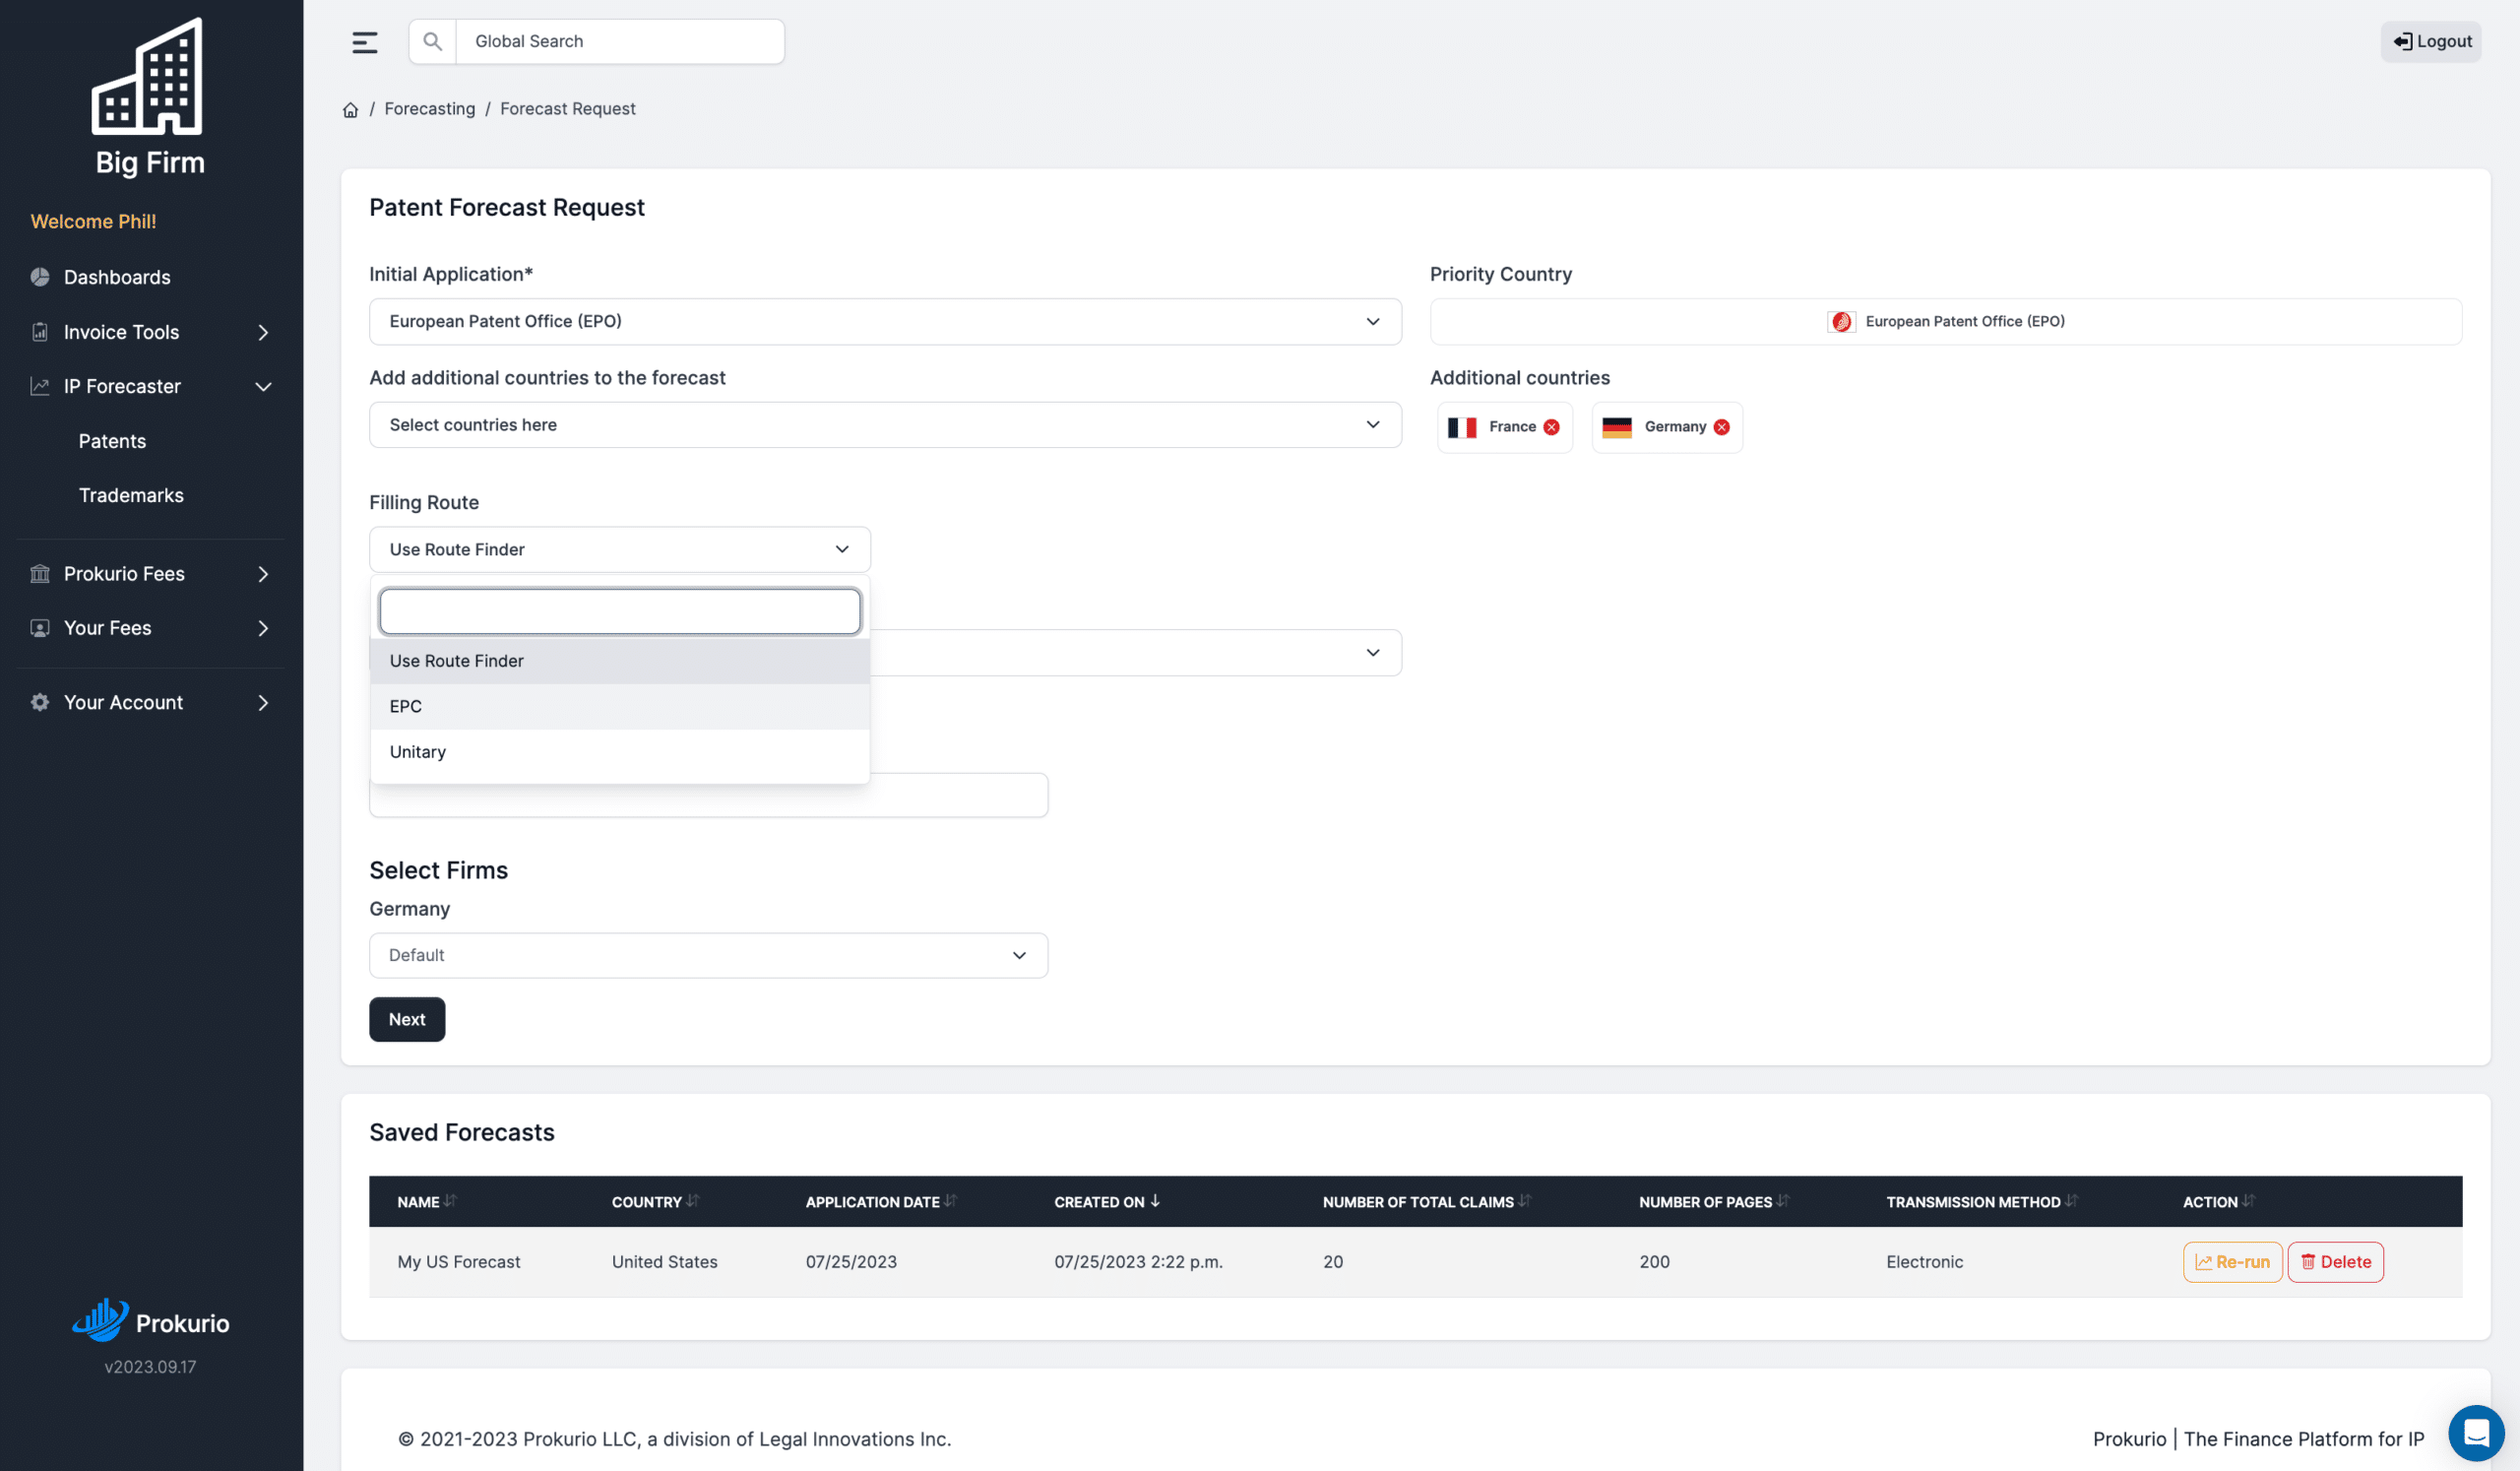The height and width of the screenshot is (1471, 2520).
Task: Collapse the IP Forecaster submenu
Action: click(263, 386)
